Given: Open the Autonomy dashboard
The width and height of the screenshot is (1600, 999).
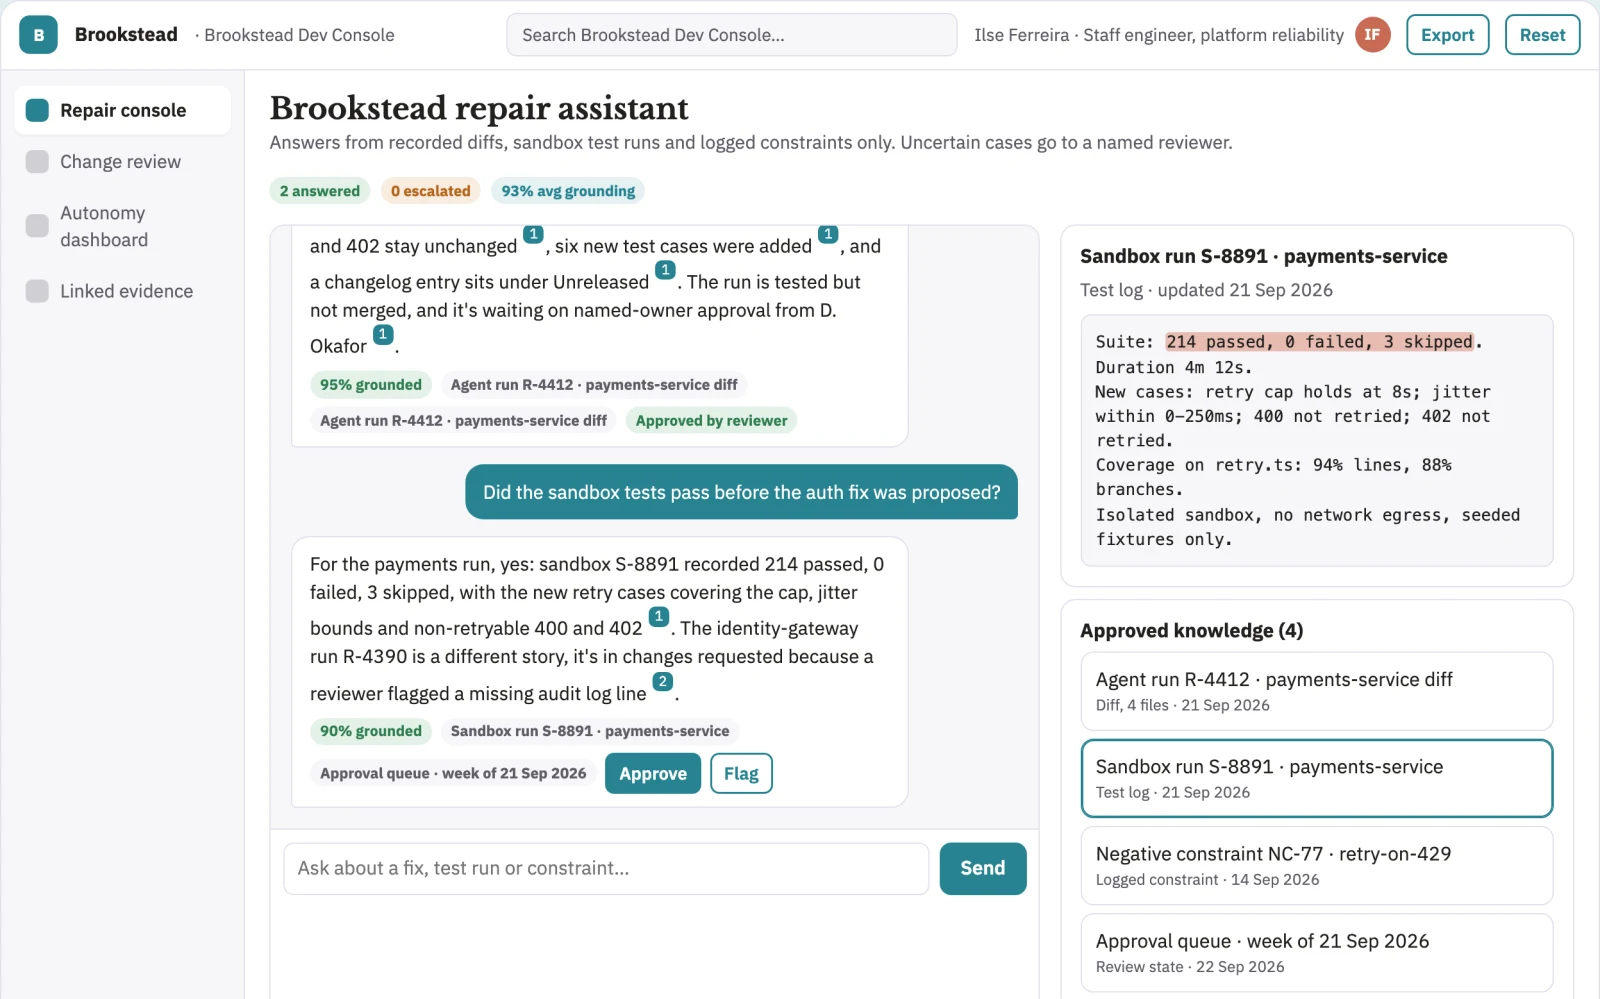Looking at the screenshot, I should tap(122, 226).
